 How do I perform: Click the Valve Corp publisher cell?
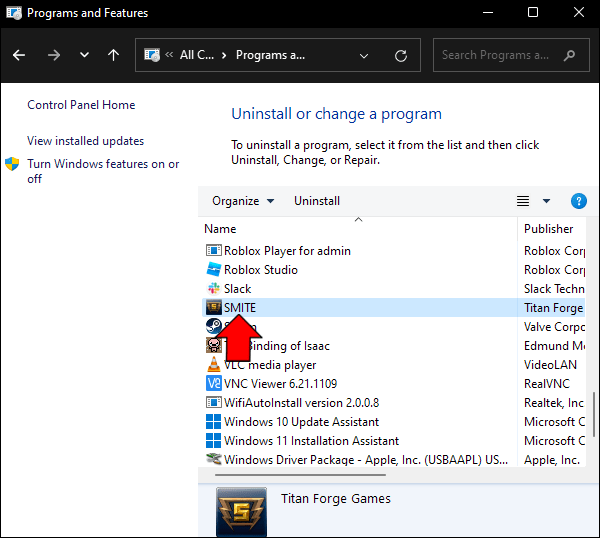(x=554, y=327)
